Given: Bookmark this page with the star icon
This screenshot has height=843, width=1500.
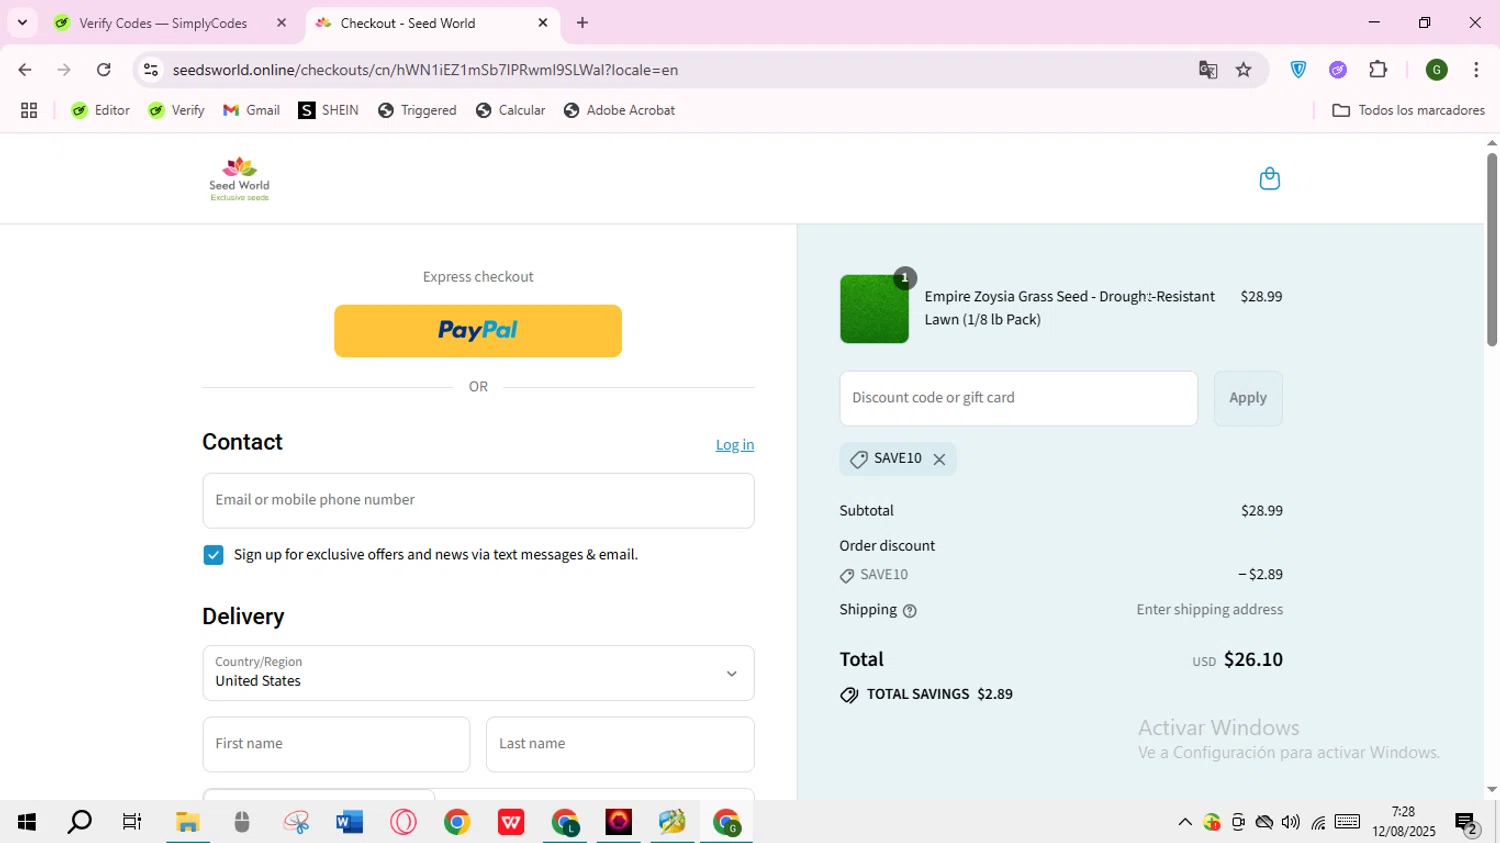Looking at the screenshot, I should tap(1243, 70).
